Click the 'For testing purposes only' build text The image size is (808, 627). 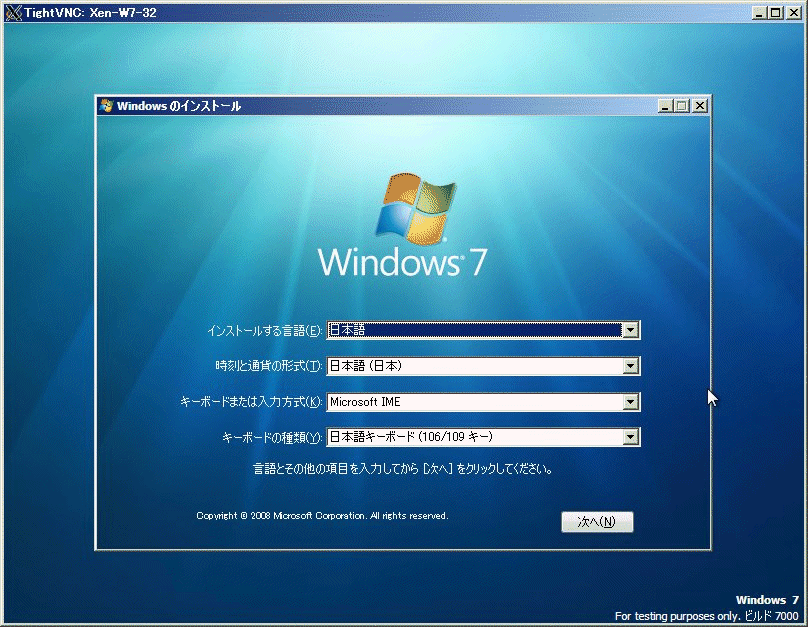pos(706,616)
